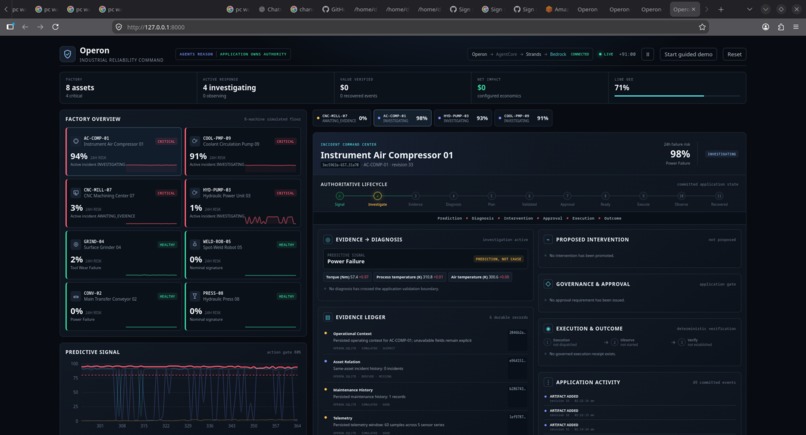
Task: Click the Signal lifecycle step marker
Action: tap(339, 196)
